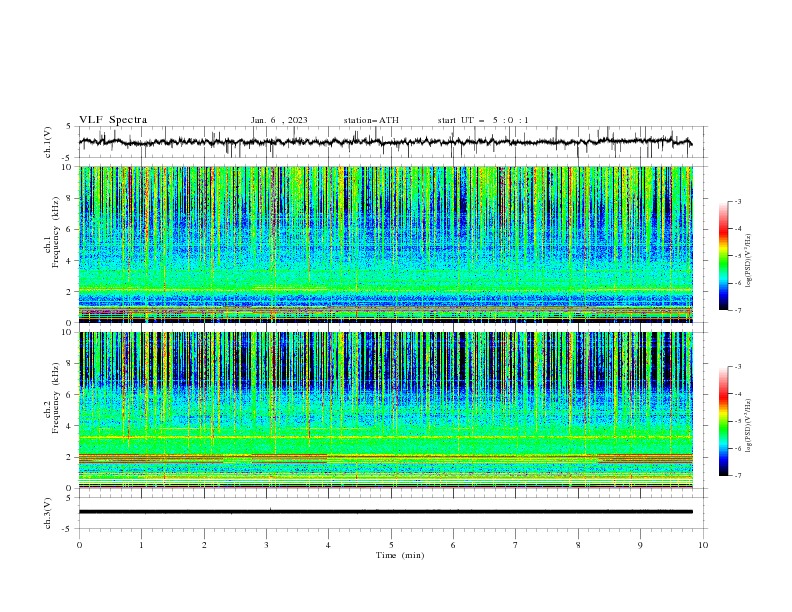792x612 pixels.
Task: Click the ch.2 spectrogram color scale bar
Action: 723,421
